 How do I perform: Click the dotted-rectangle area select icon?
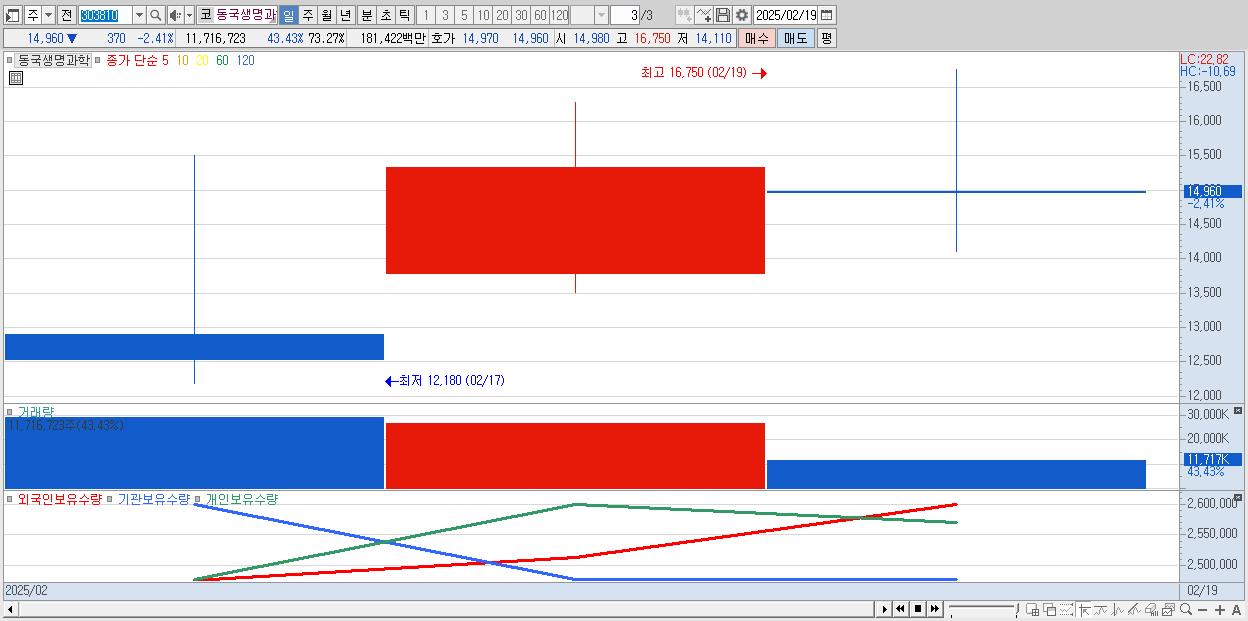point(1067,609)
